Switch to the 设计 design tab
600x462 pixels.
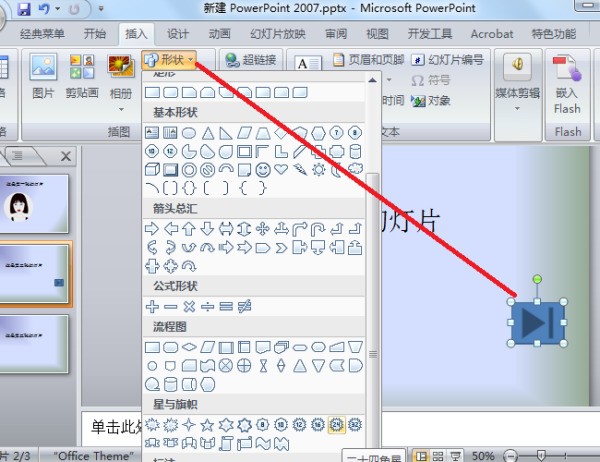pos(178,33)
